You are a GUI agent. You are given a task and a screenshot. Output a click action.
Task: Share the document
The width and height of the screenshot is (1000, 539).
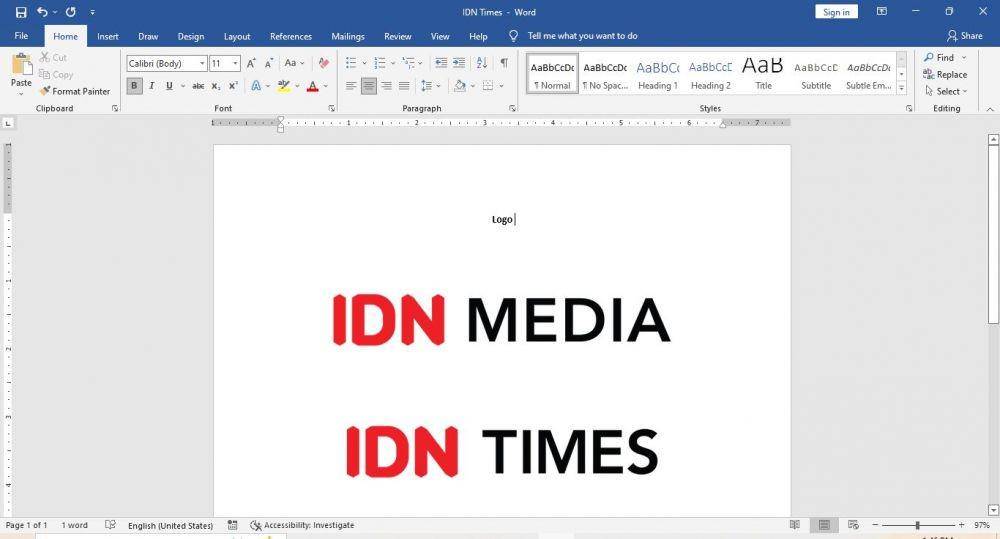coord(964,36)
